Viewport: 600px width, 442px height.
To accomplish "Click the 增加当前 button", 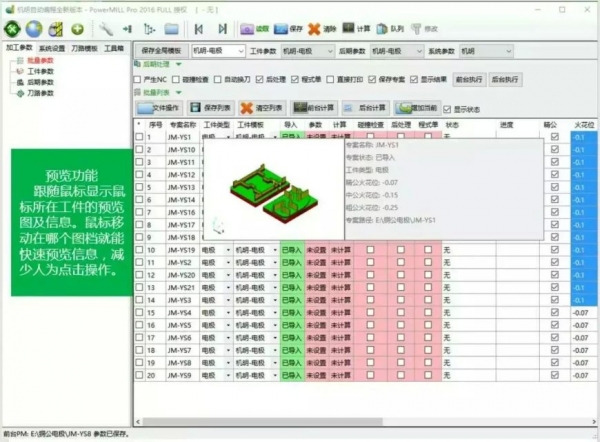I will coord(417,108).
